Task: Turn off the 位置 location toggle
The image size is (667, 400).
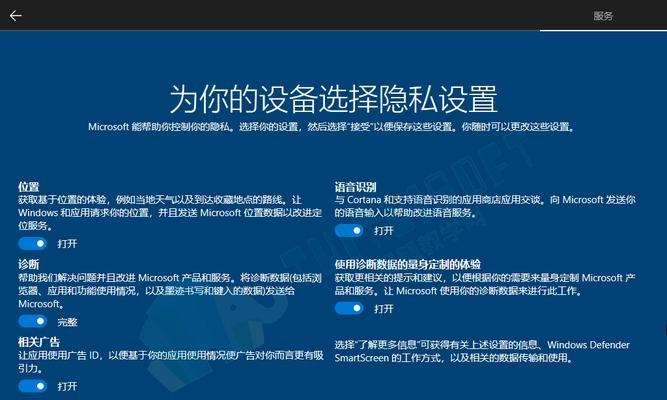Action: (33, 244)
